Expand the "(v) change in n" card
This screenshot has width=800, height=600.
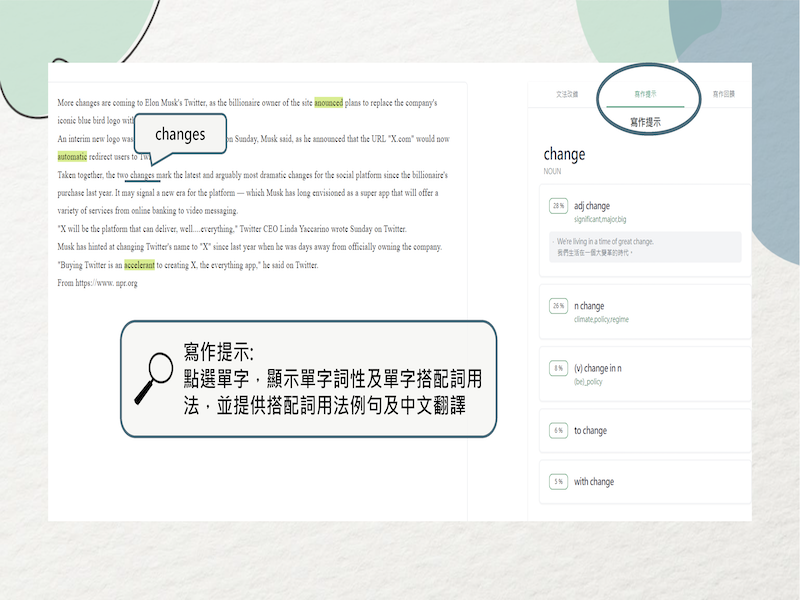644,374
